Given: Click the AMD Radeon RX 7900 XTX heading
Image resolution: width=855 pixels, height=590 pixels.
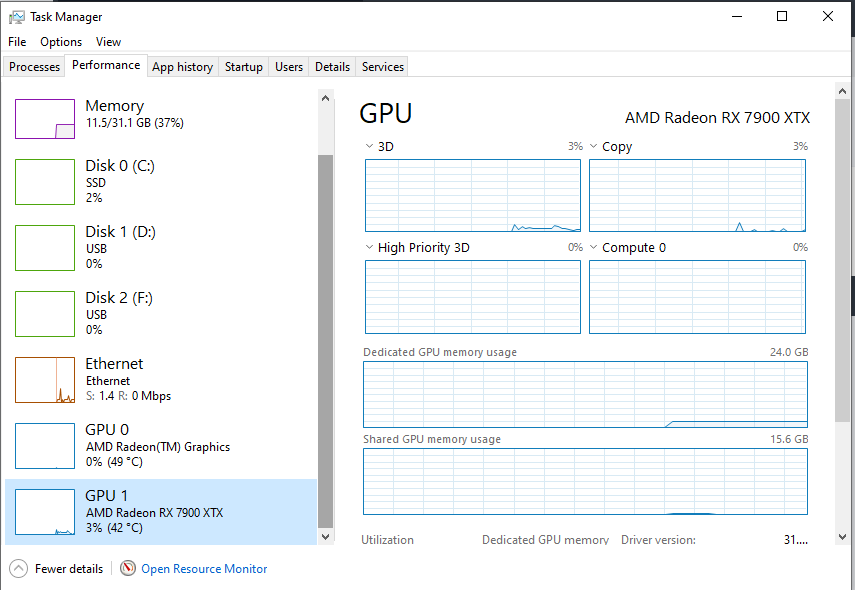Looking at the screenshot, I should (x=717, y=118).
